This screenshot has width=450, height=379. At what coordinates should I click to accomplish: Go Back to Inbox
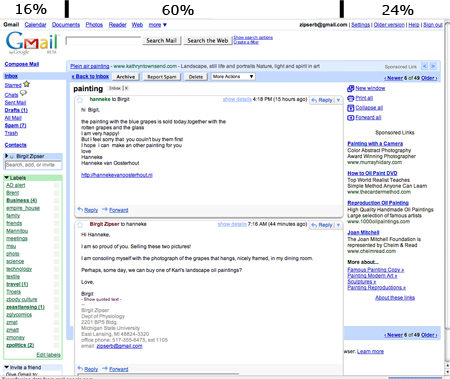click(90, 76)
